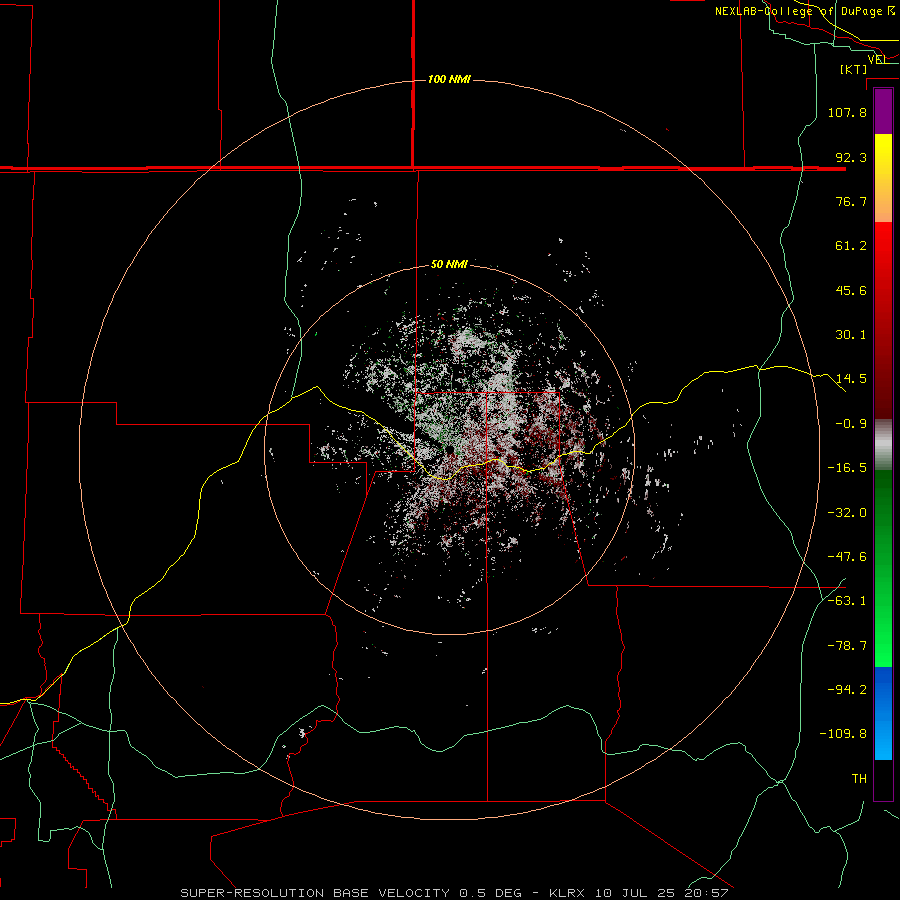Click the 100 NMI range ring label
This screenshot has width=900, height=900.
pos(449,79)
